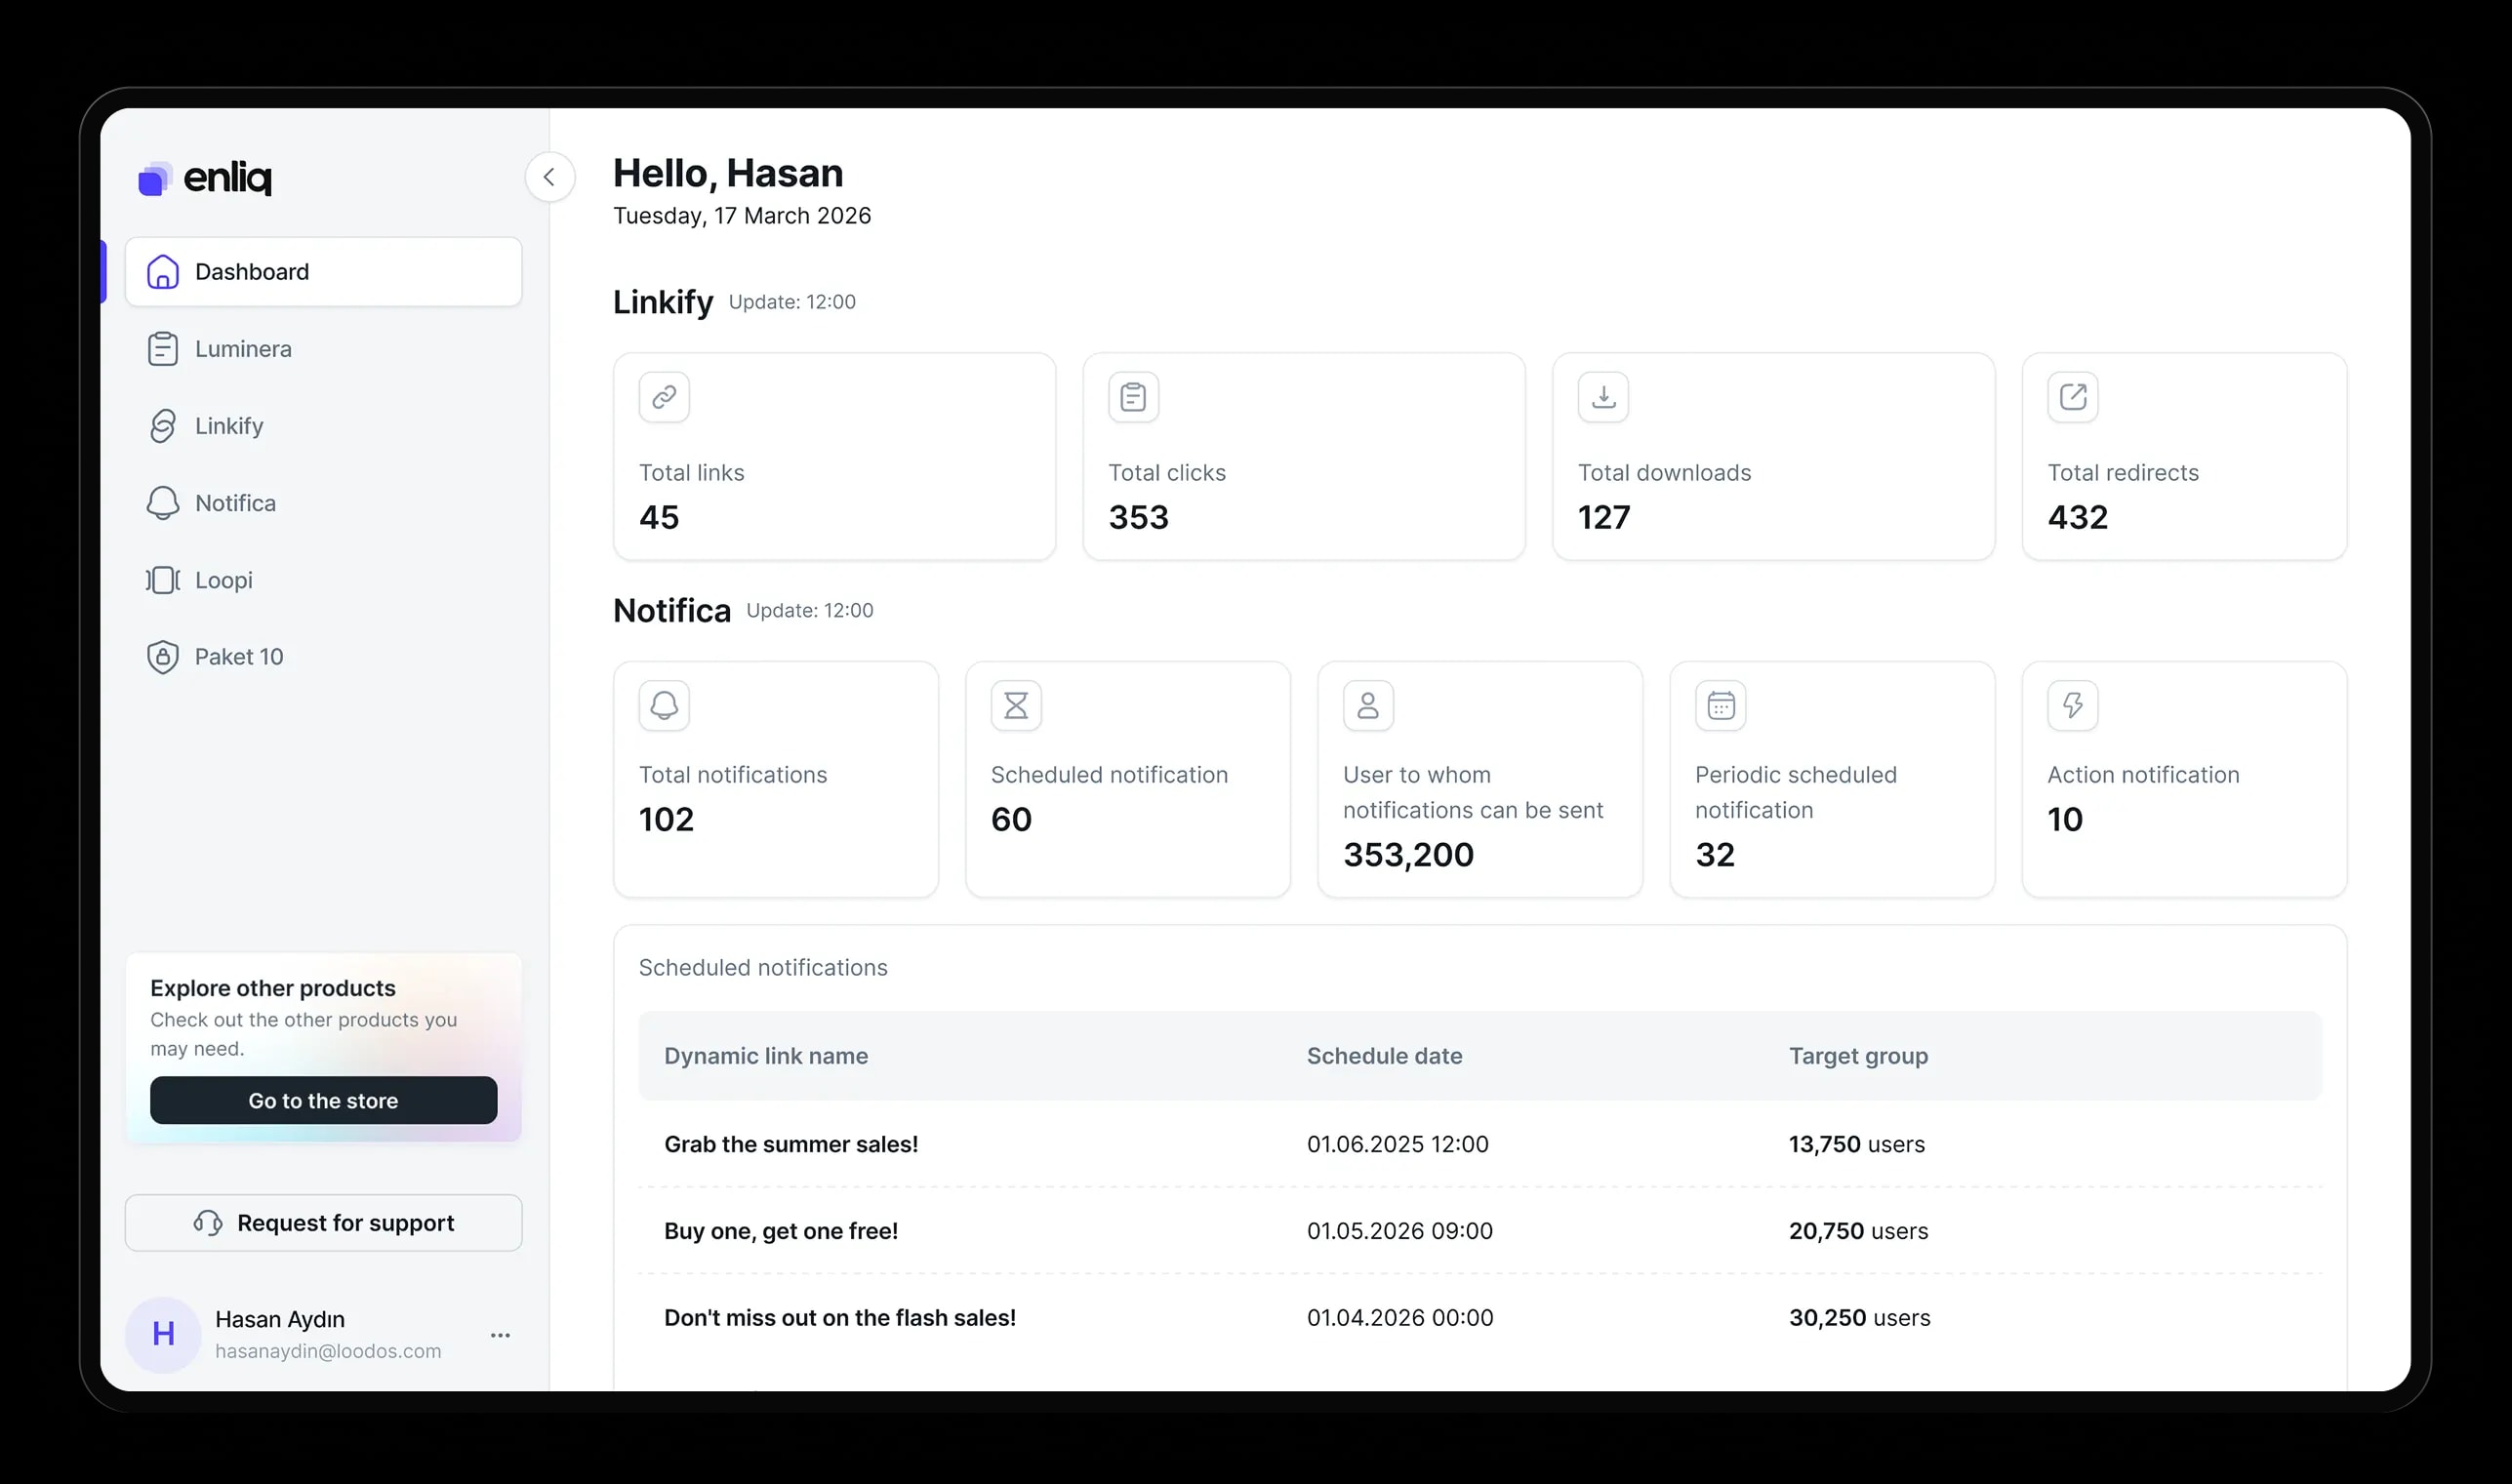Viewport: 2512px width, 1484px height.
Task: Click Request for support button
Action: [x=323, y=1223]
